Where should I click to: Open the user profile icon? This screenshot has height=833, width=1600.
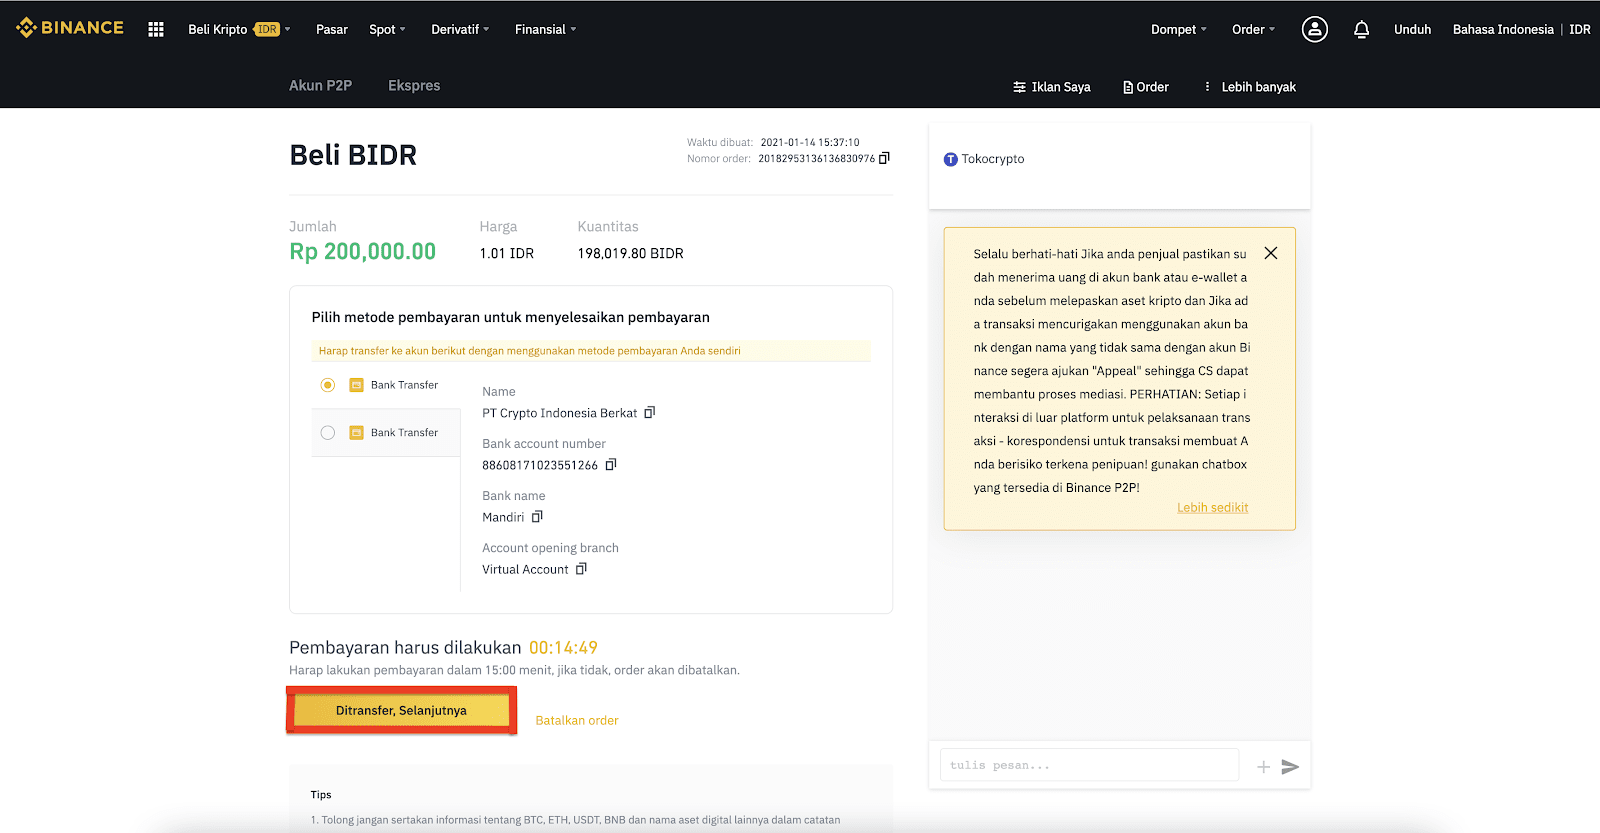pyautogui.click(x=1315, y=29)
